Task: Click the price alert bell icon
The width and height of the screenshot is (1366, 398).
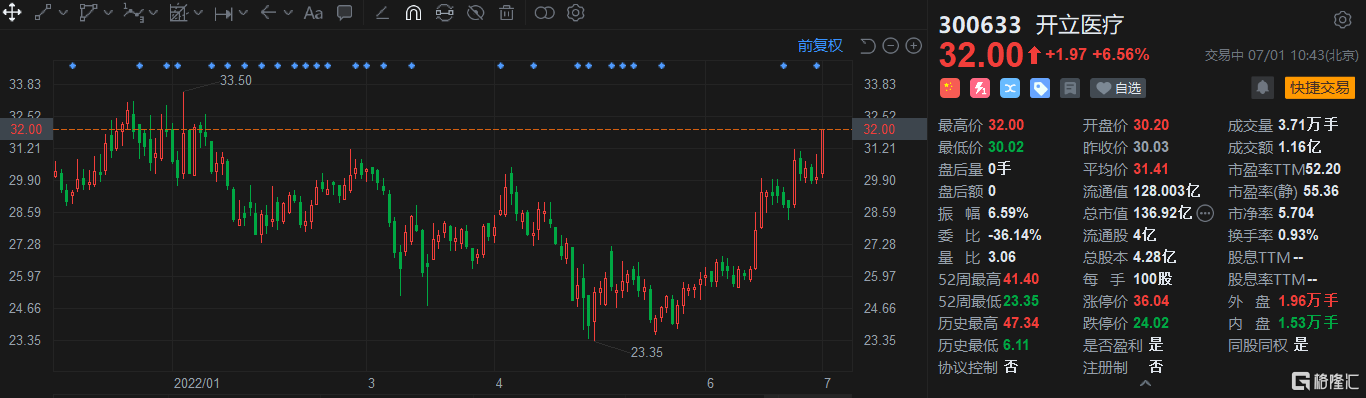Action: pos(1264,88)
